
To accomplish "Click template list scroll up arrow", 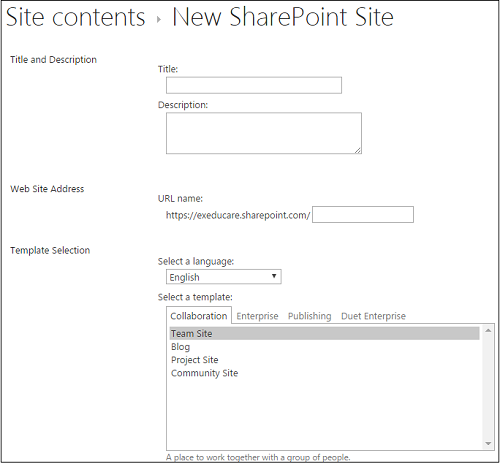I will 488,330.
